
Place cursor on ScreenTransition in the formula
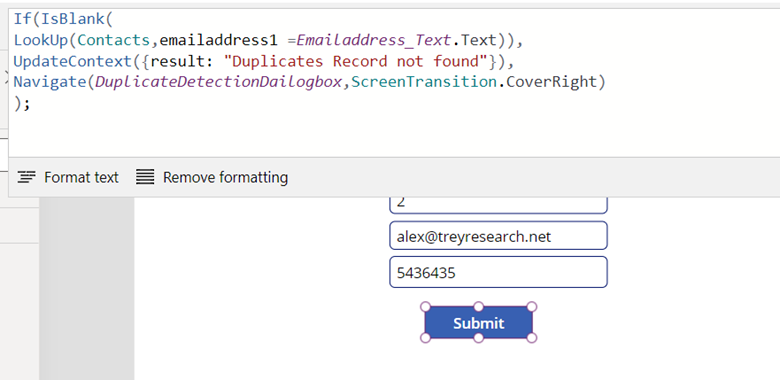[424, 82]
